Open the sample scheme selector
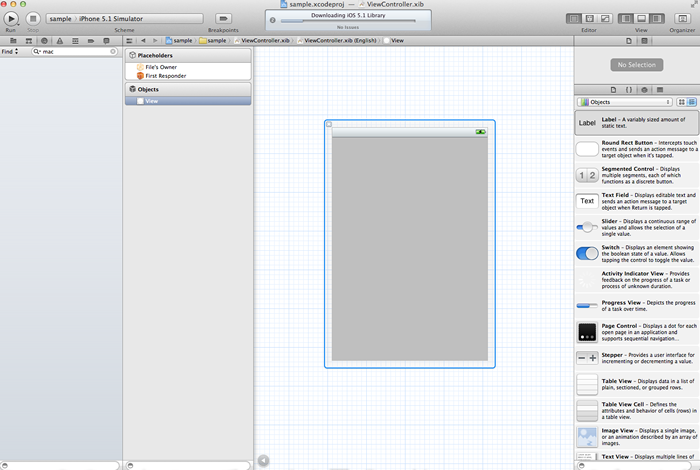 pyautogui.click(x=60, y=19)
